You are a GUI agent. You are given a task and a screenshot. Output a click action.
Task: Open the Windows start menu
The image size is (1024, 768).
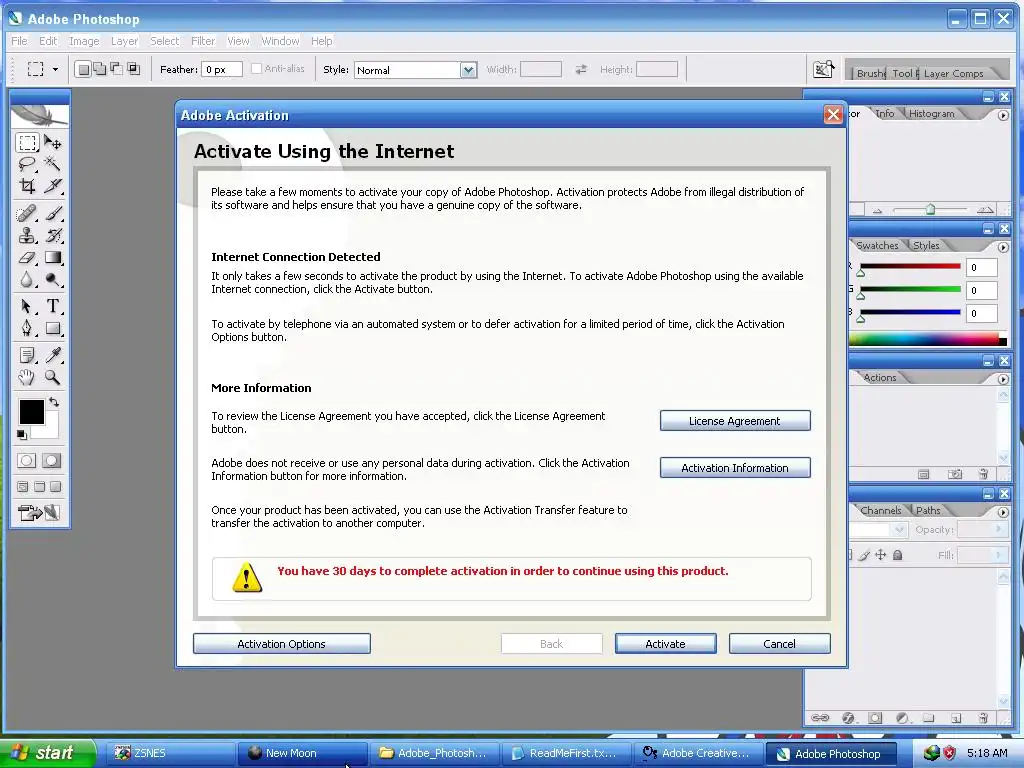tap(48, 753)
